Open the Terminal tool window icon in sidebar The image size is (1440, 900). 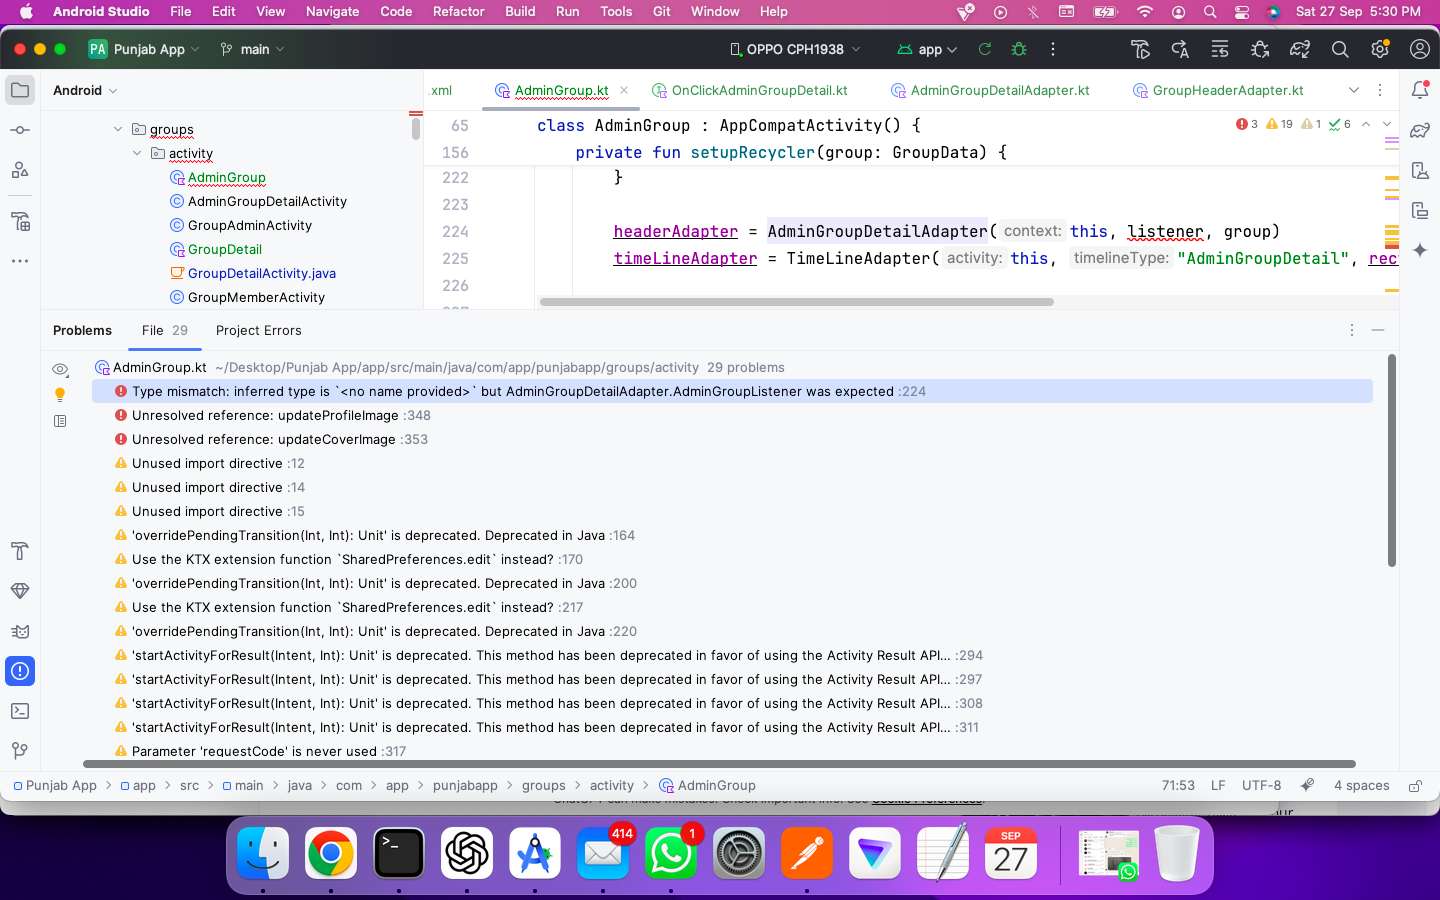point(20,711)
